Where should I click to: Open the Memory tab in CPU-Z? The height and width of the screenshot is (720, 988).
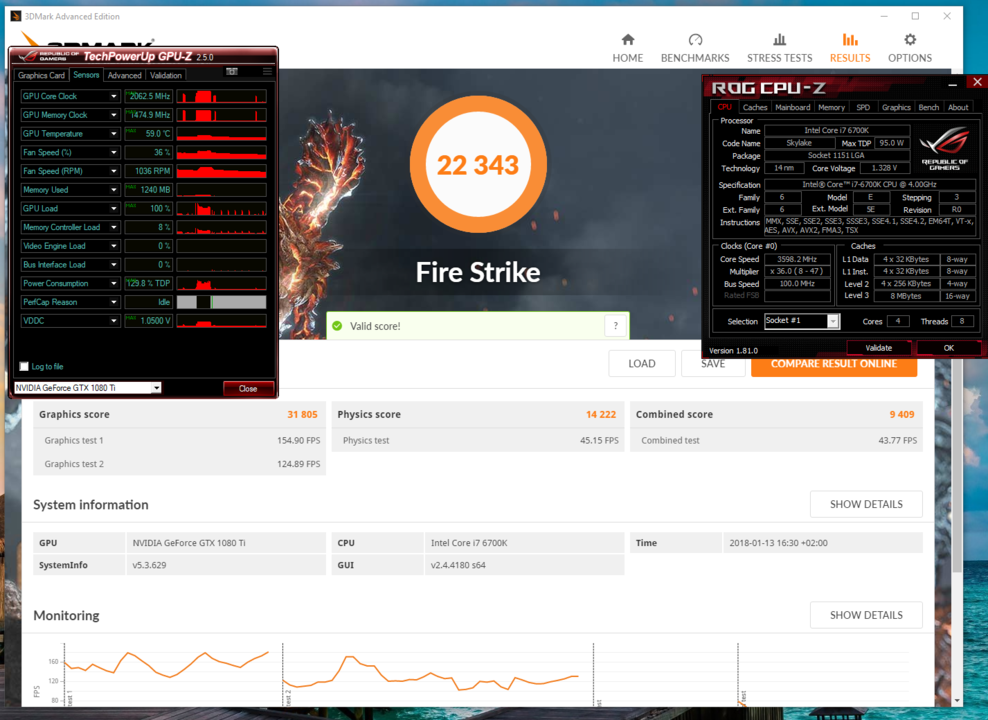(831, 107)
